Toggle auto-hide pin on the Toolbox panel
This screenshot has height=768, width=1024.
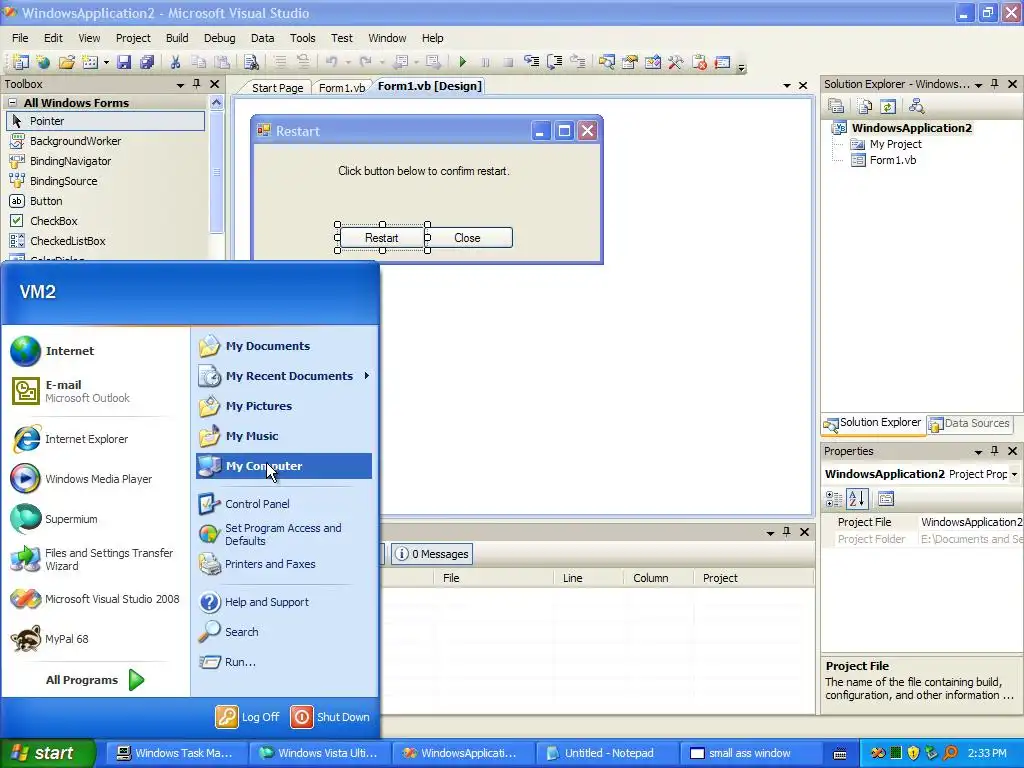[x=197, y=84]
